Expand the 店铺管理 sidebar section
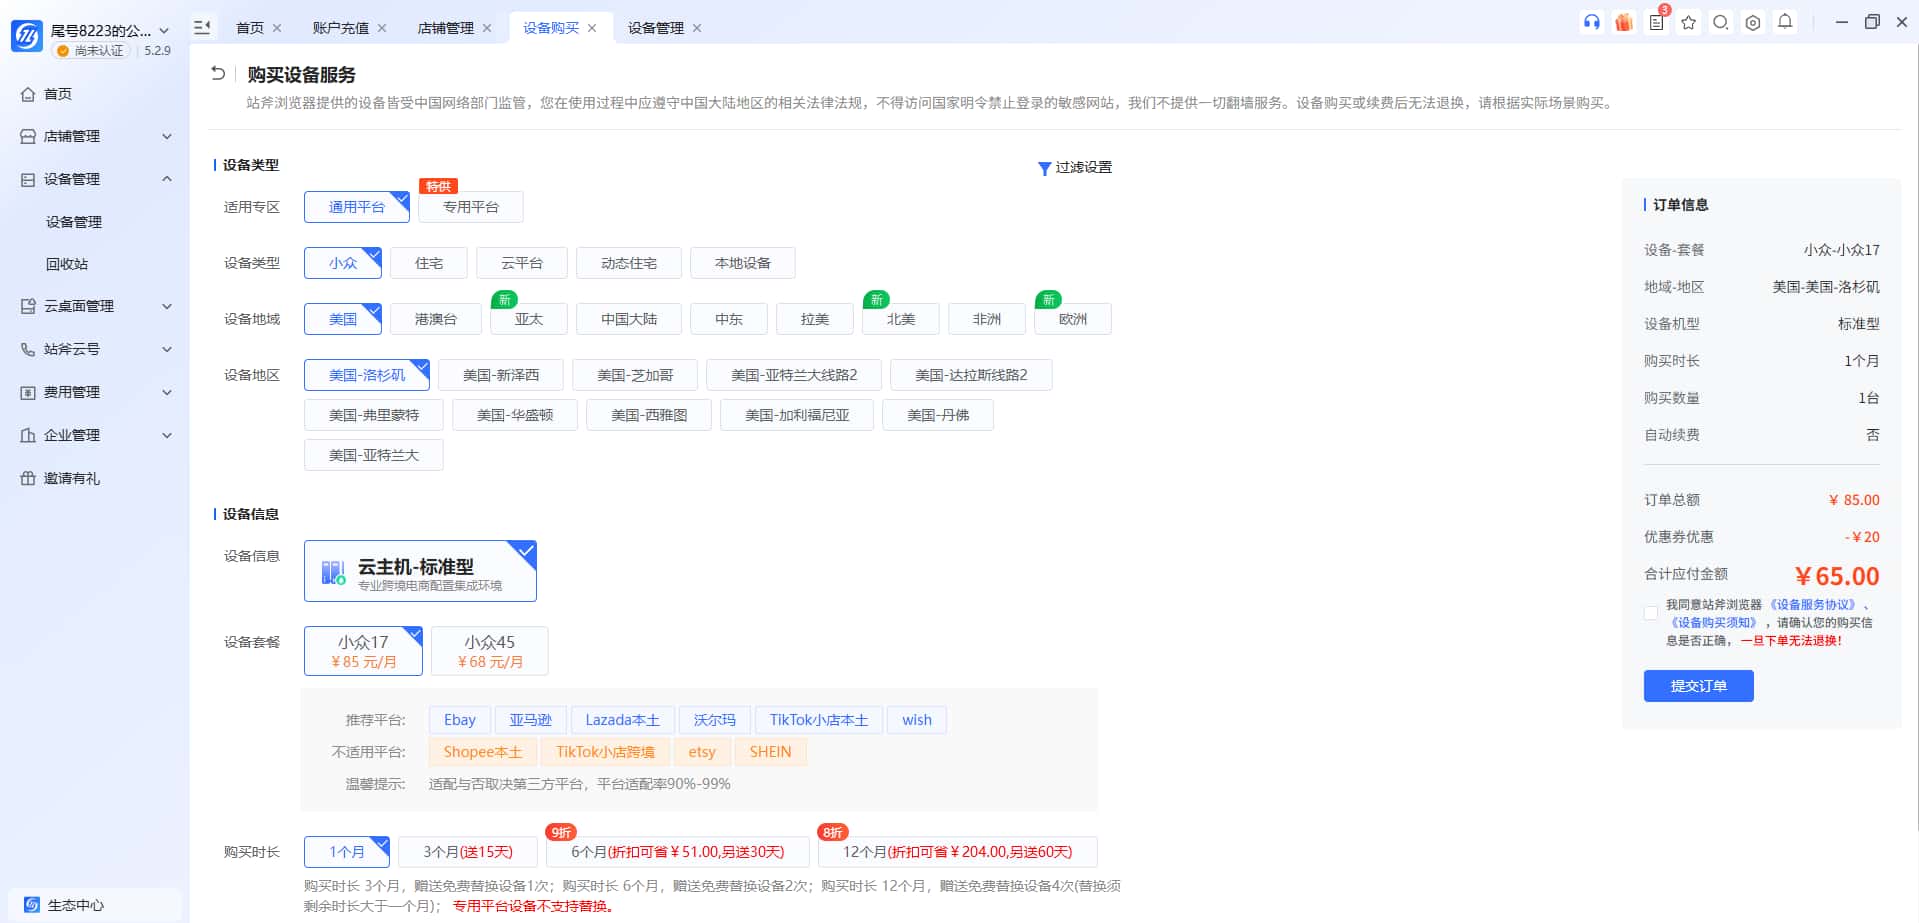Screen dimensions: 1919x923 (95, 136)
